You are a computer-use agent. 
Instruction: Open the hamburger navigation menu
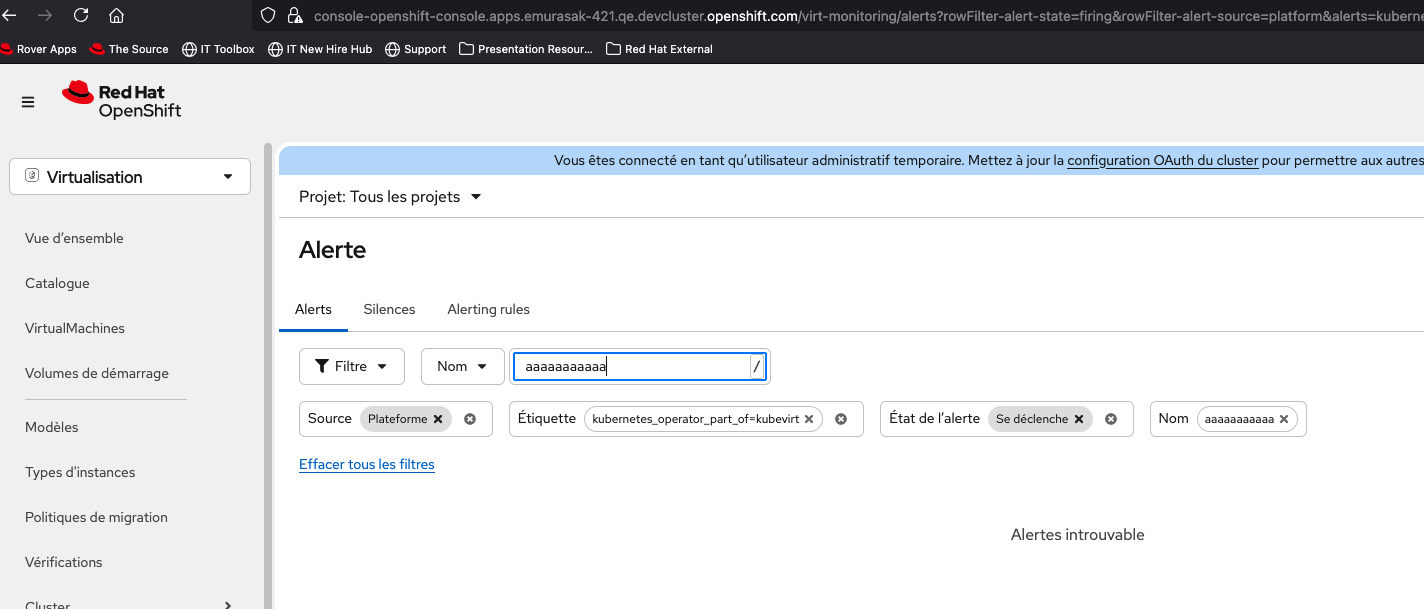tap(28, 102)
